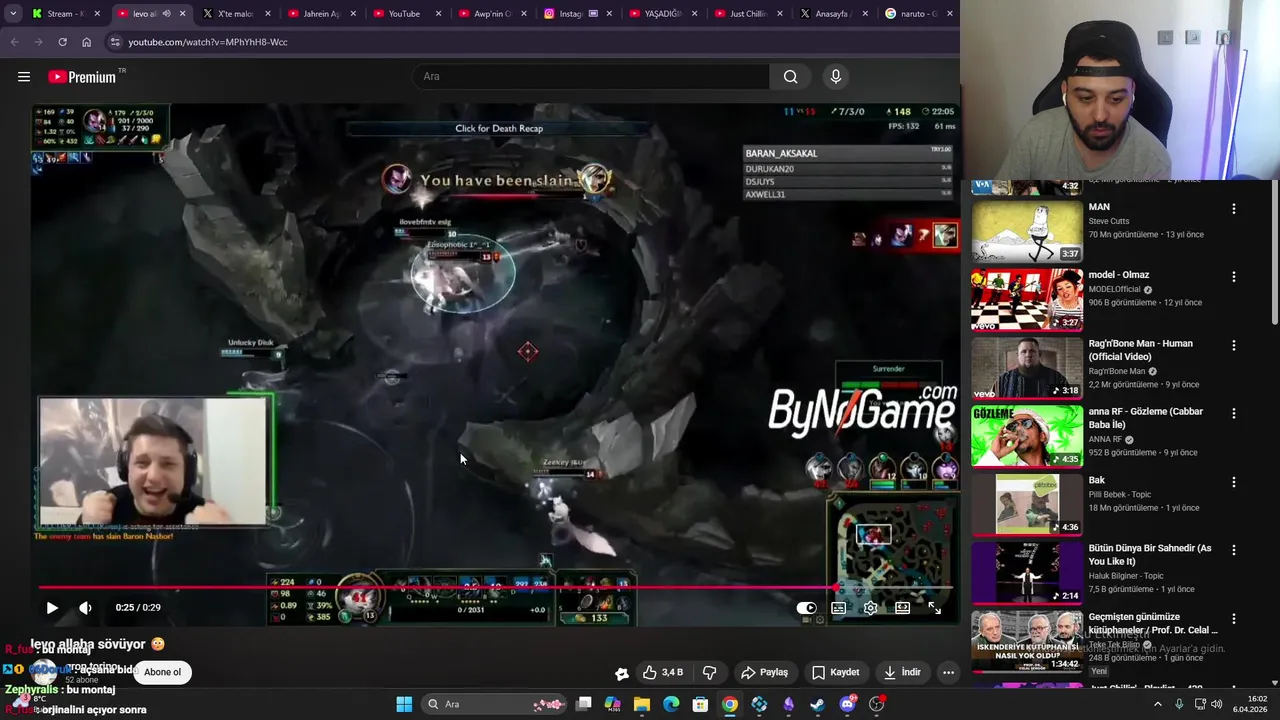Open options menu for 'Bak' video
Screen dimensions: 1280x720
tap(1233, 482)
